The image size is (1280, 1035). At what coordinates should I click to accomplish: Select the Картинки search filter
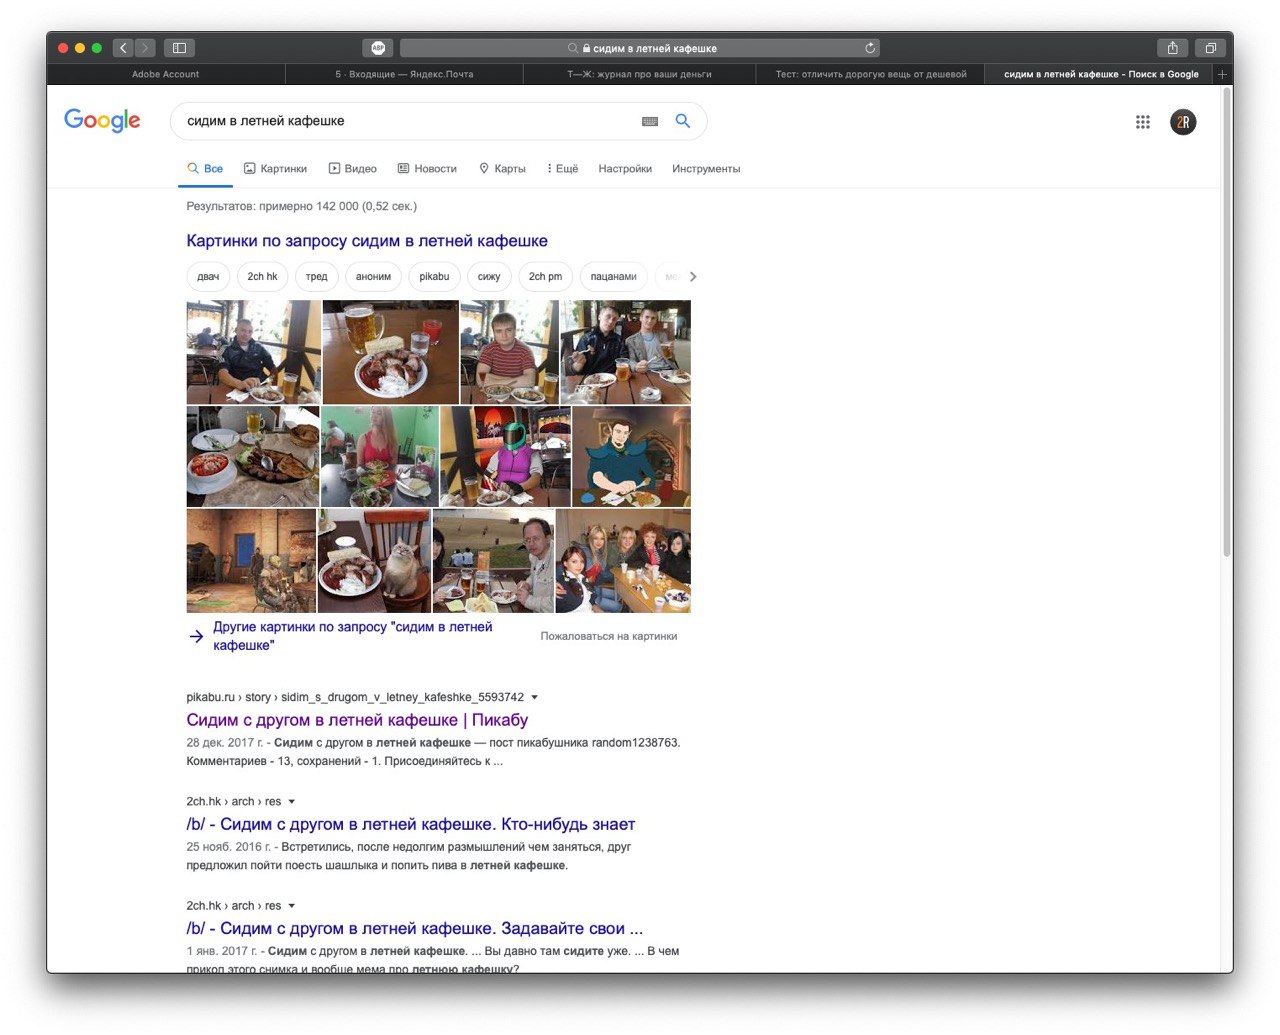click(x=275, y=169)
